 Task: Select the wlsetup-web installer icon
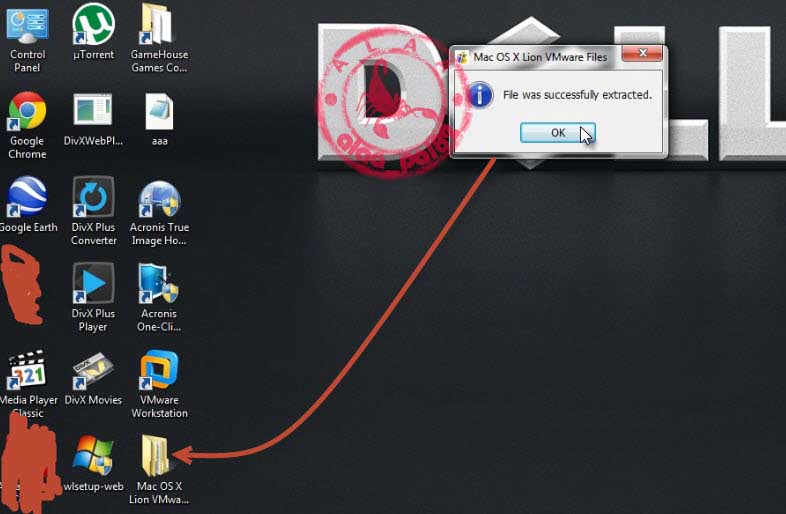coord(93,464)
